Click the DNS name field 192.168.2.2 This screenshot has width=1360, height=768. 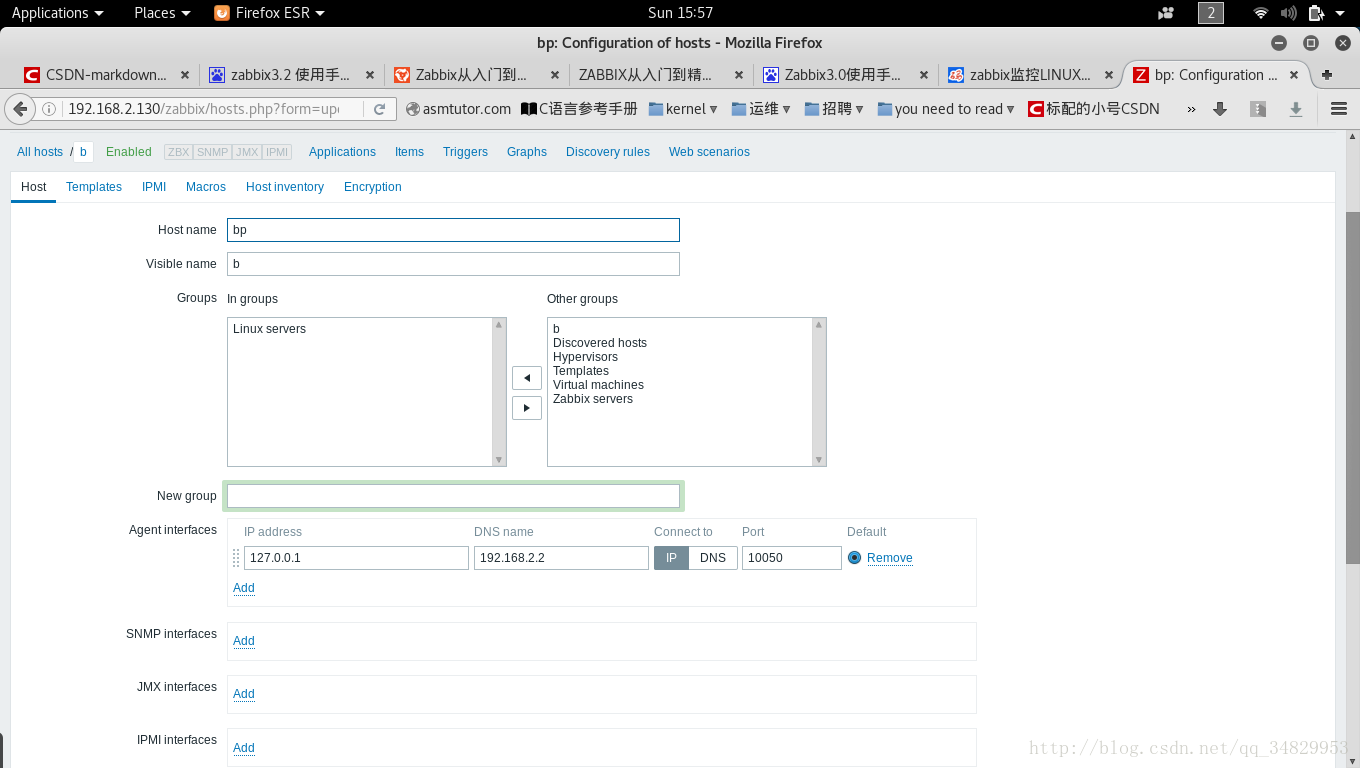pyautogui.click(x=561, y=558)
